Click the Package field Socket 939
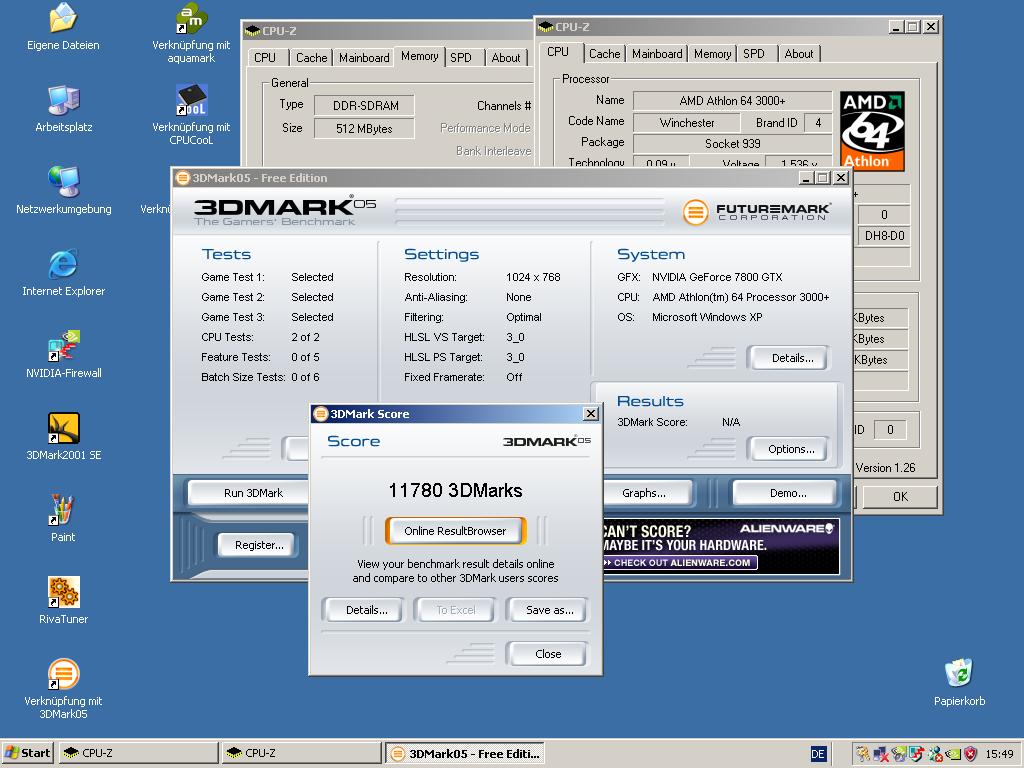 (x=732, y=143)
